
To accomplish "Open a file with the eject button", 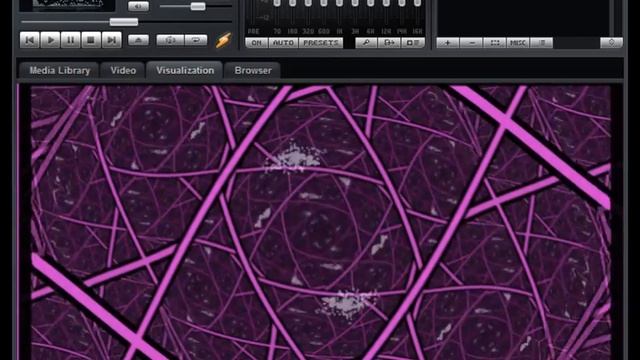I will [x=138, y=40].
